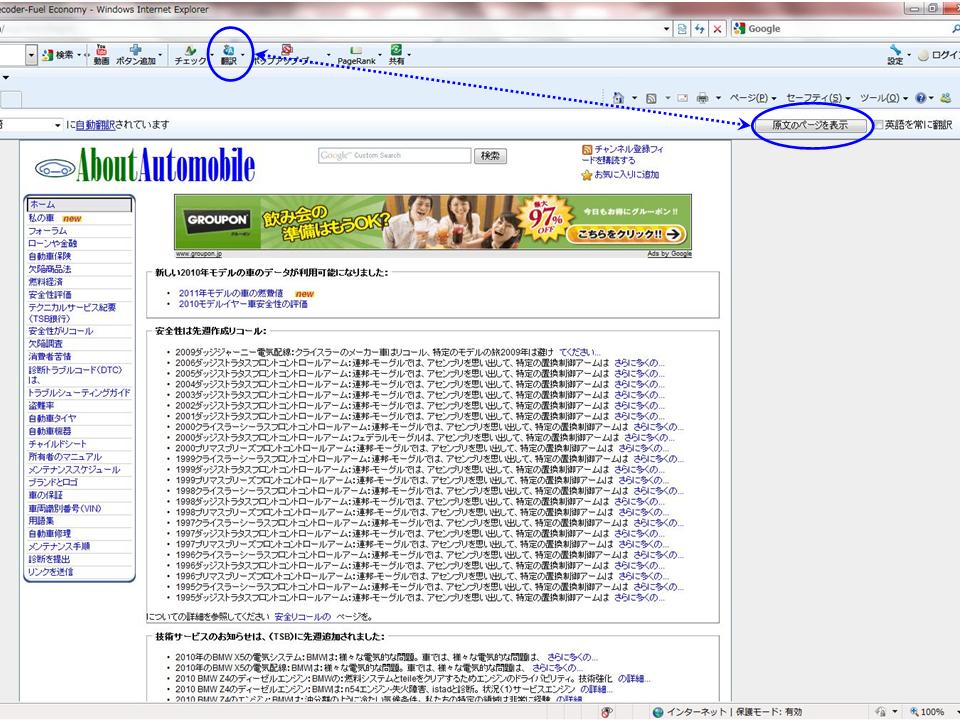Click the Ads by Google label
Screen dimensions: 960x720
point(670,253)
